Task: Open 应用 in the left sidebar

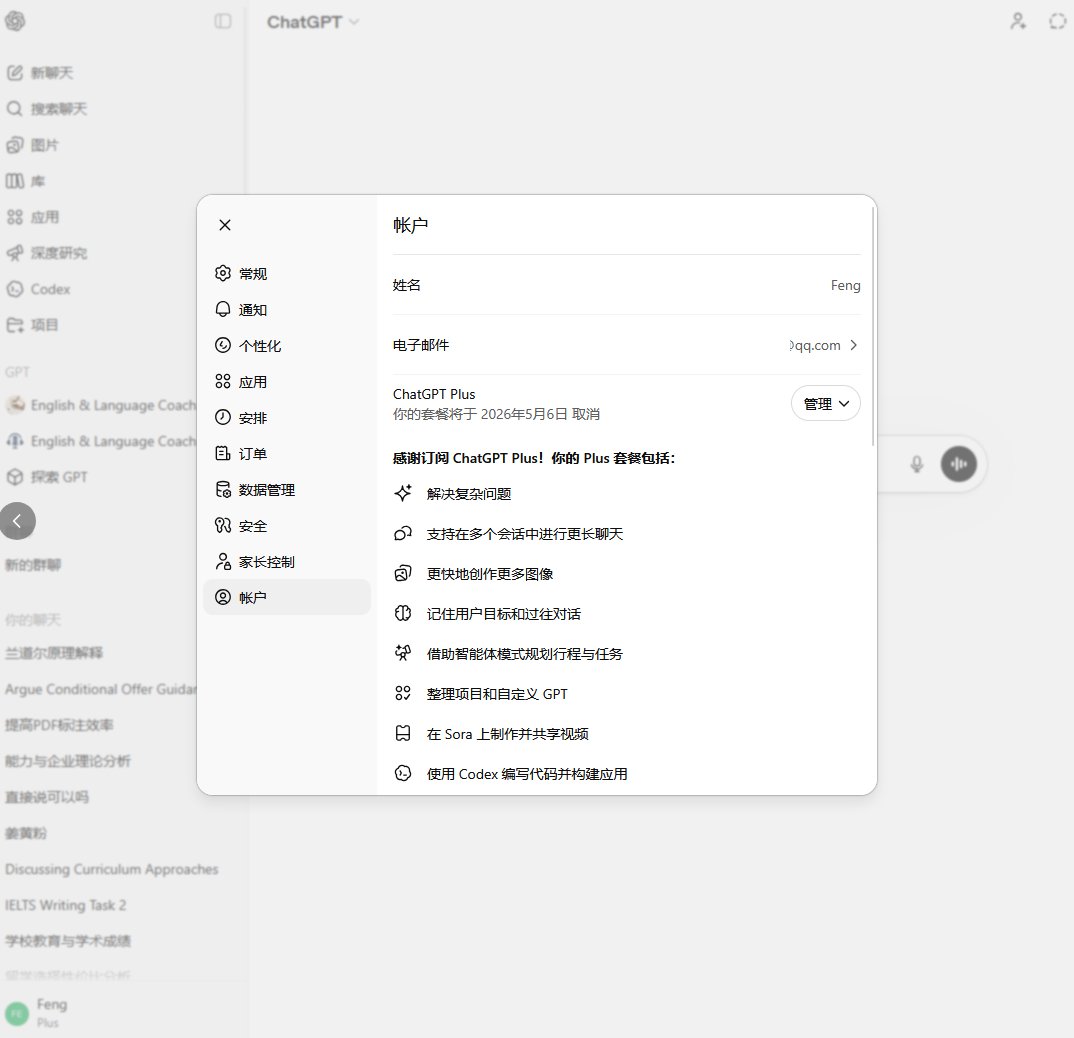Action: pyautogui.click(x=33, y=217)
